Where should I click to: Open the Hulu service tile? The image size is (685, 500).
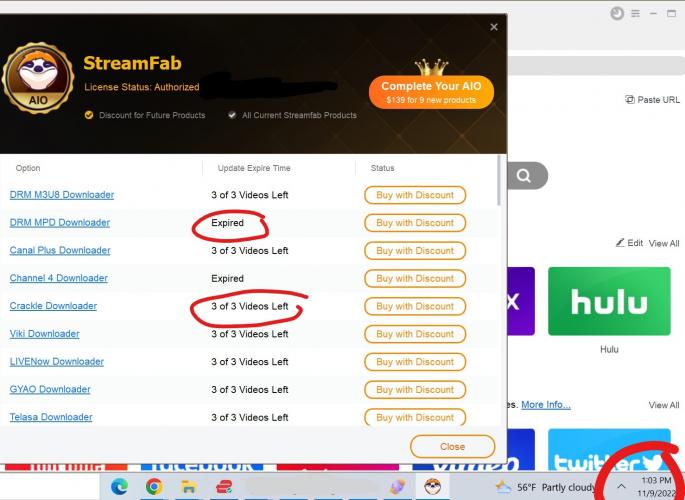pyautogui.click(x=609, y=301)
